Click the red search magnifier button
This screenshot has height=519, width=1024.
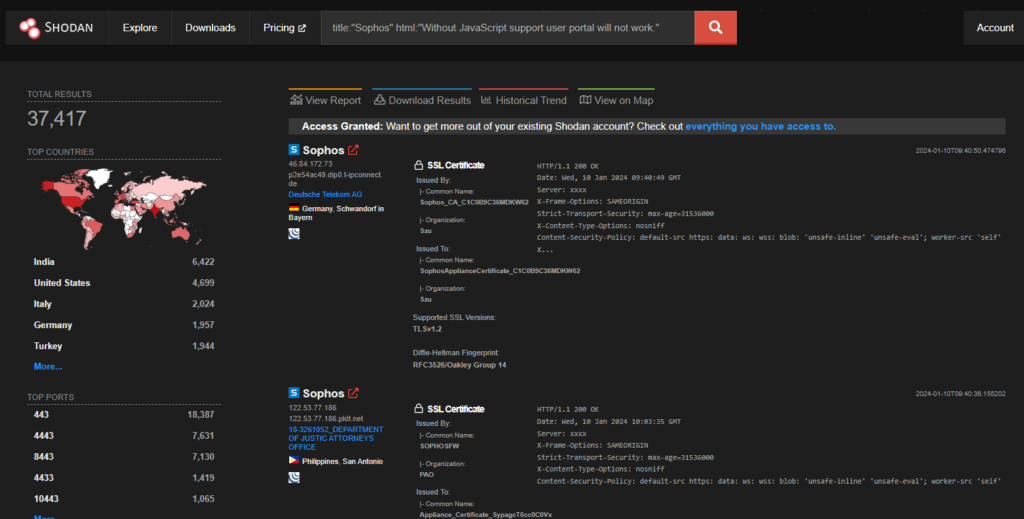coord(715,27)
